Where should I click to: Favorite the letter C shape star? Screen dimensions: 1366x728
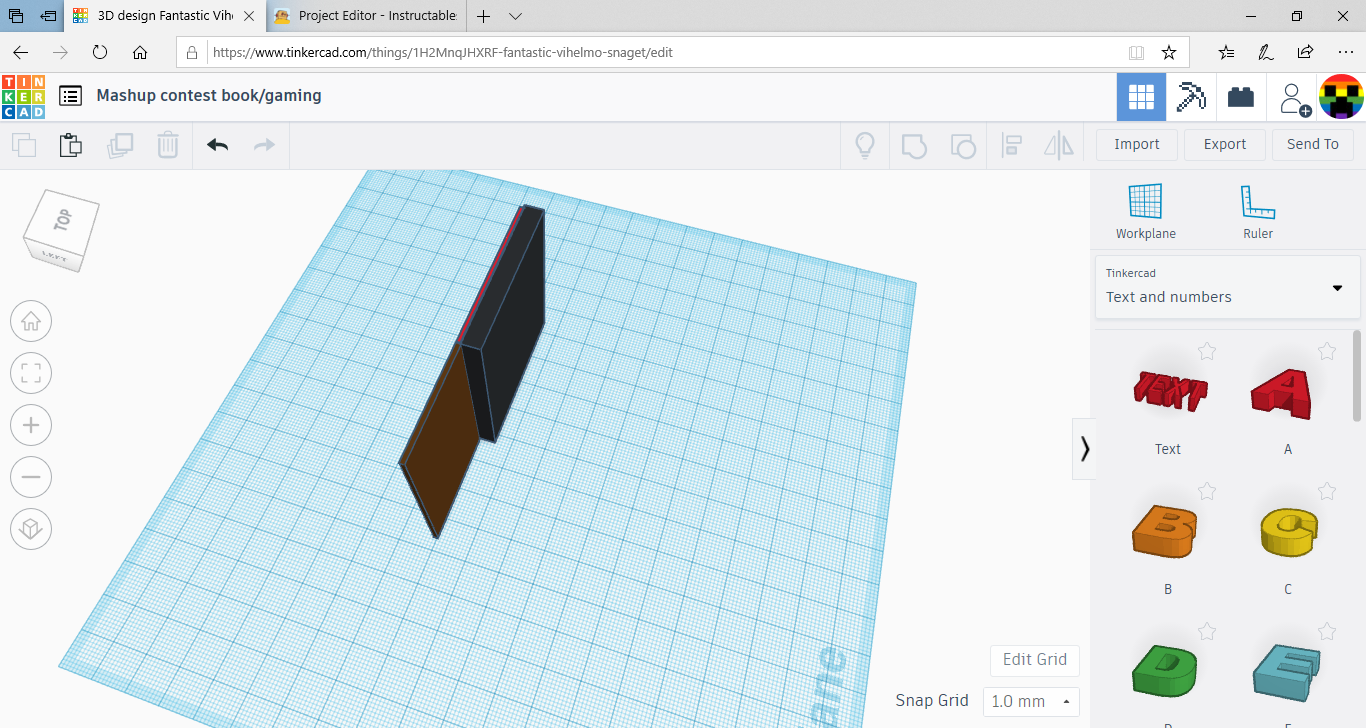coord(1327,491)
